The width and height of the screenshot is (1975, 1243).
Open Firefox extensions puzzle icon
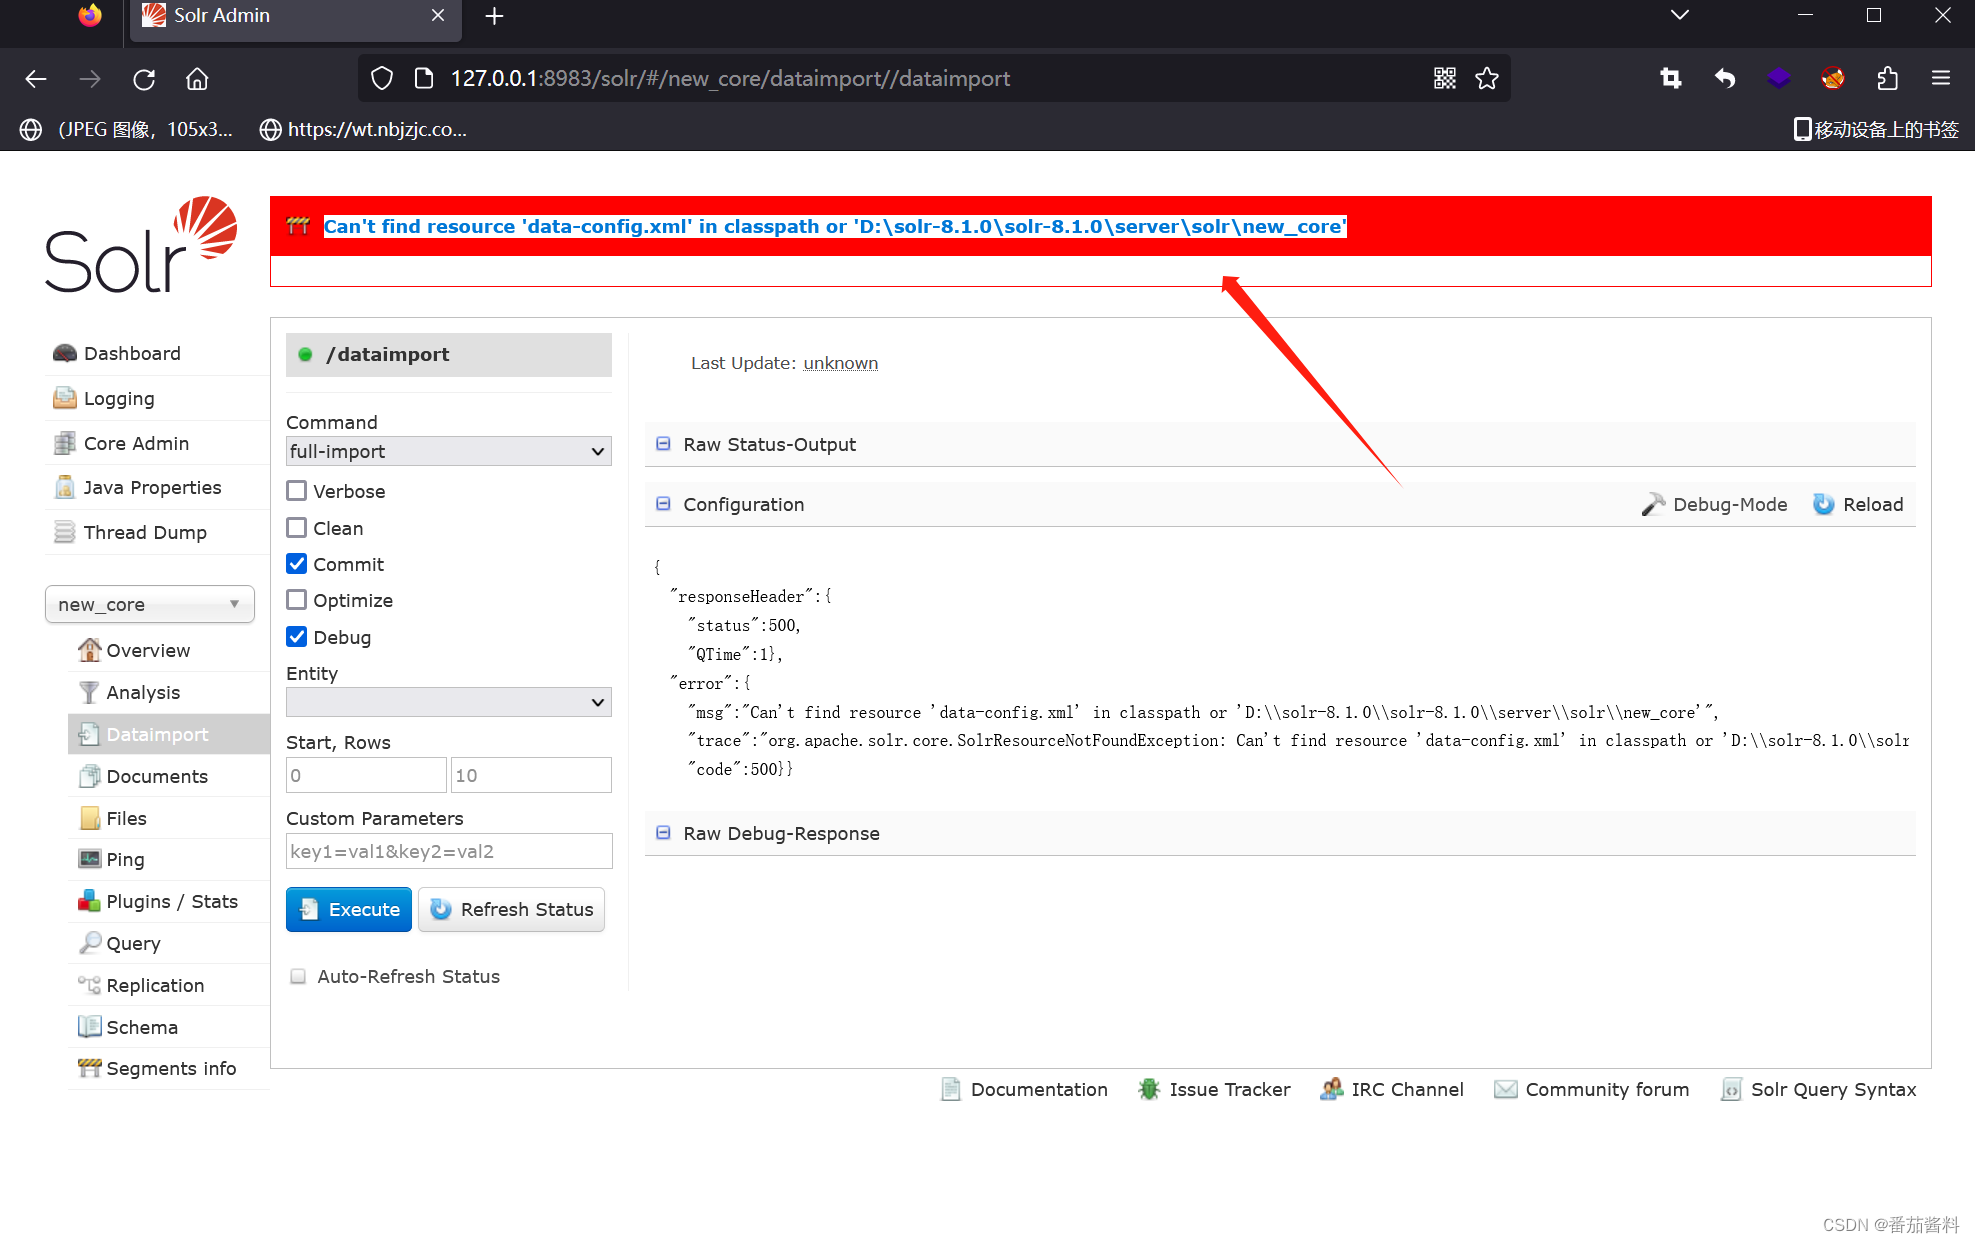click(x=1887, y=78)
